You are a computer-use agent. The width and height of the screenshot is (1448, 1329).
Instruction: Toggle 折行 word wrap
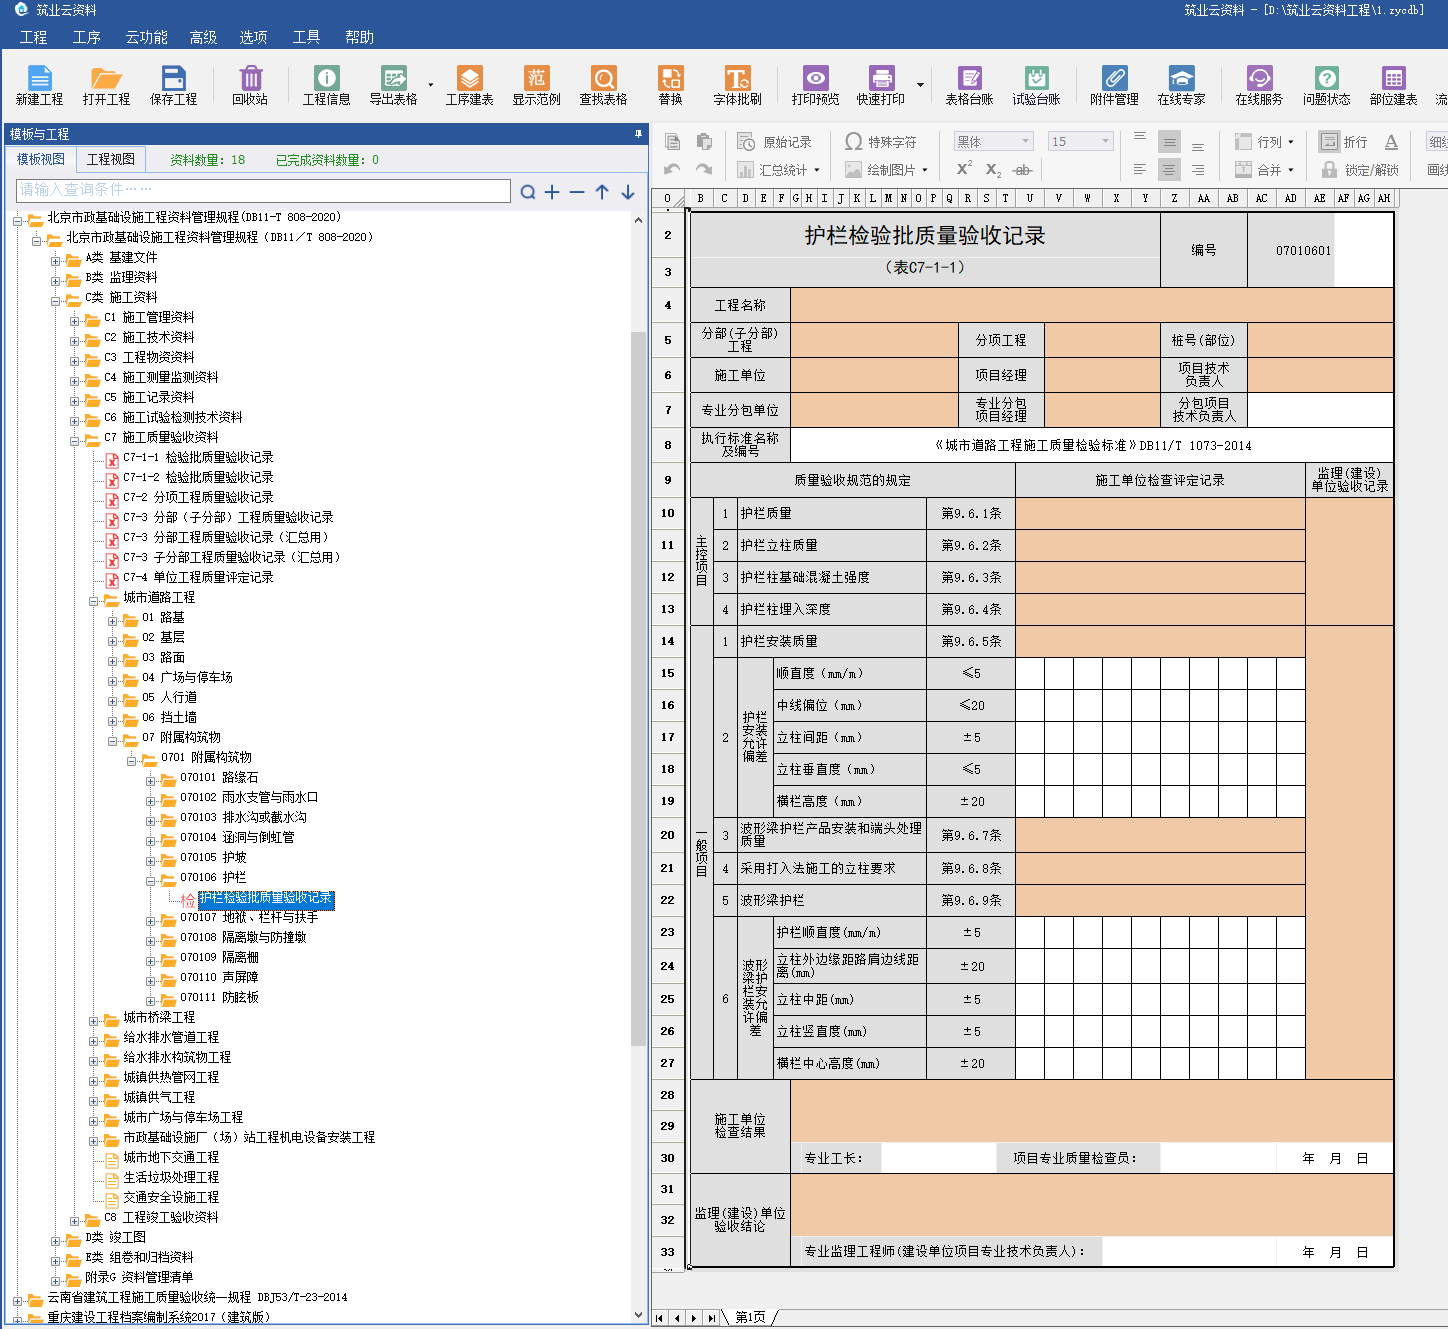pos(1343,142)
